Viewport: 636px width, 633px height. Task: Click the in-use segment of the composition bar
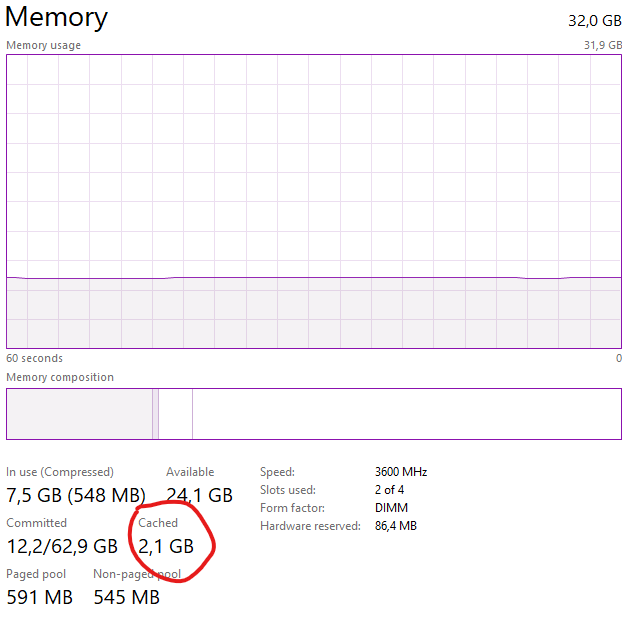coord(78,413)
